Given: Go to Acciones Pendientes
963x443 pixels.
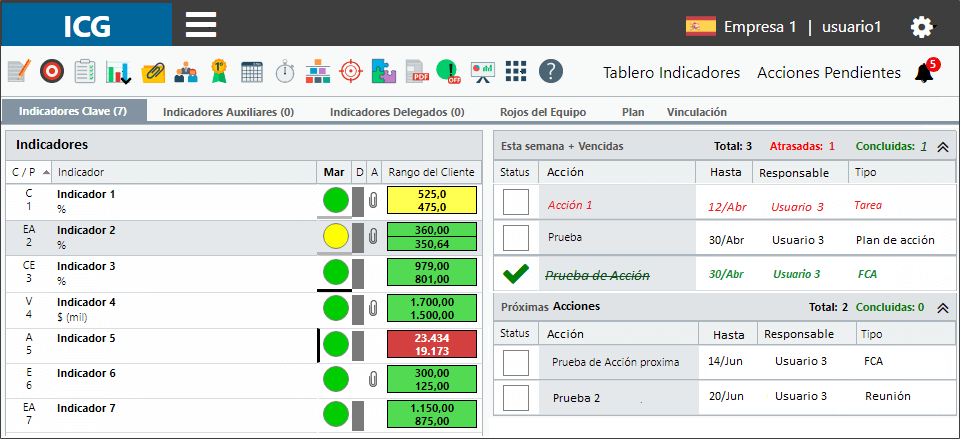Looking at the screenshot, I should [829, 73].
